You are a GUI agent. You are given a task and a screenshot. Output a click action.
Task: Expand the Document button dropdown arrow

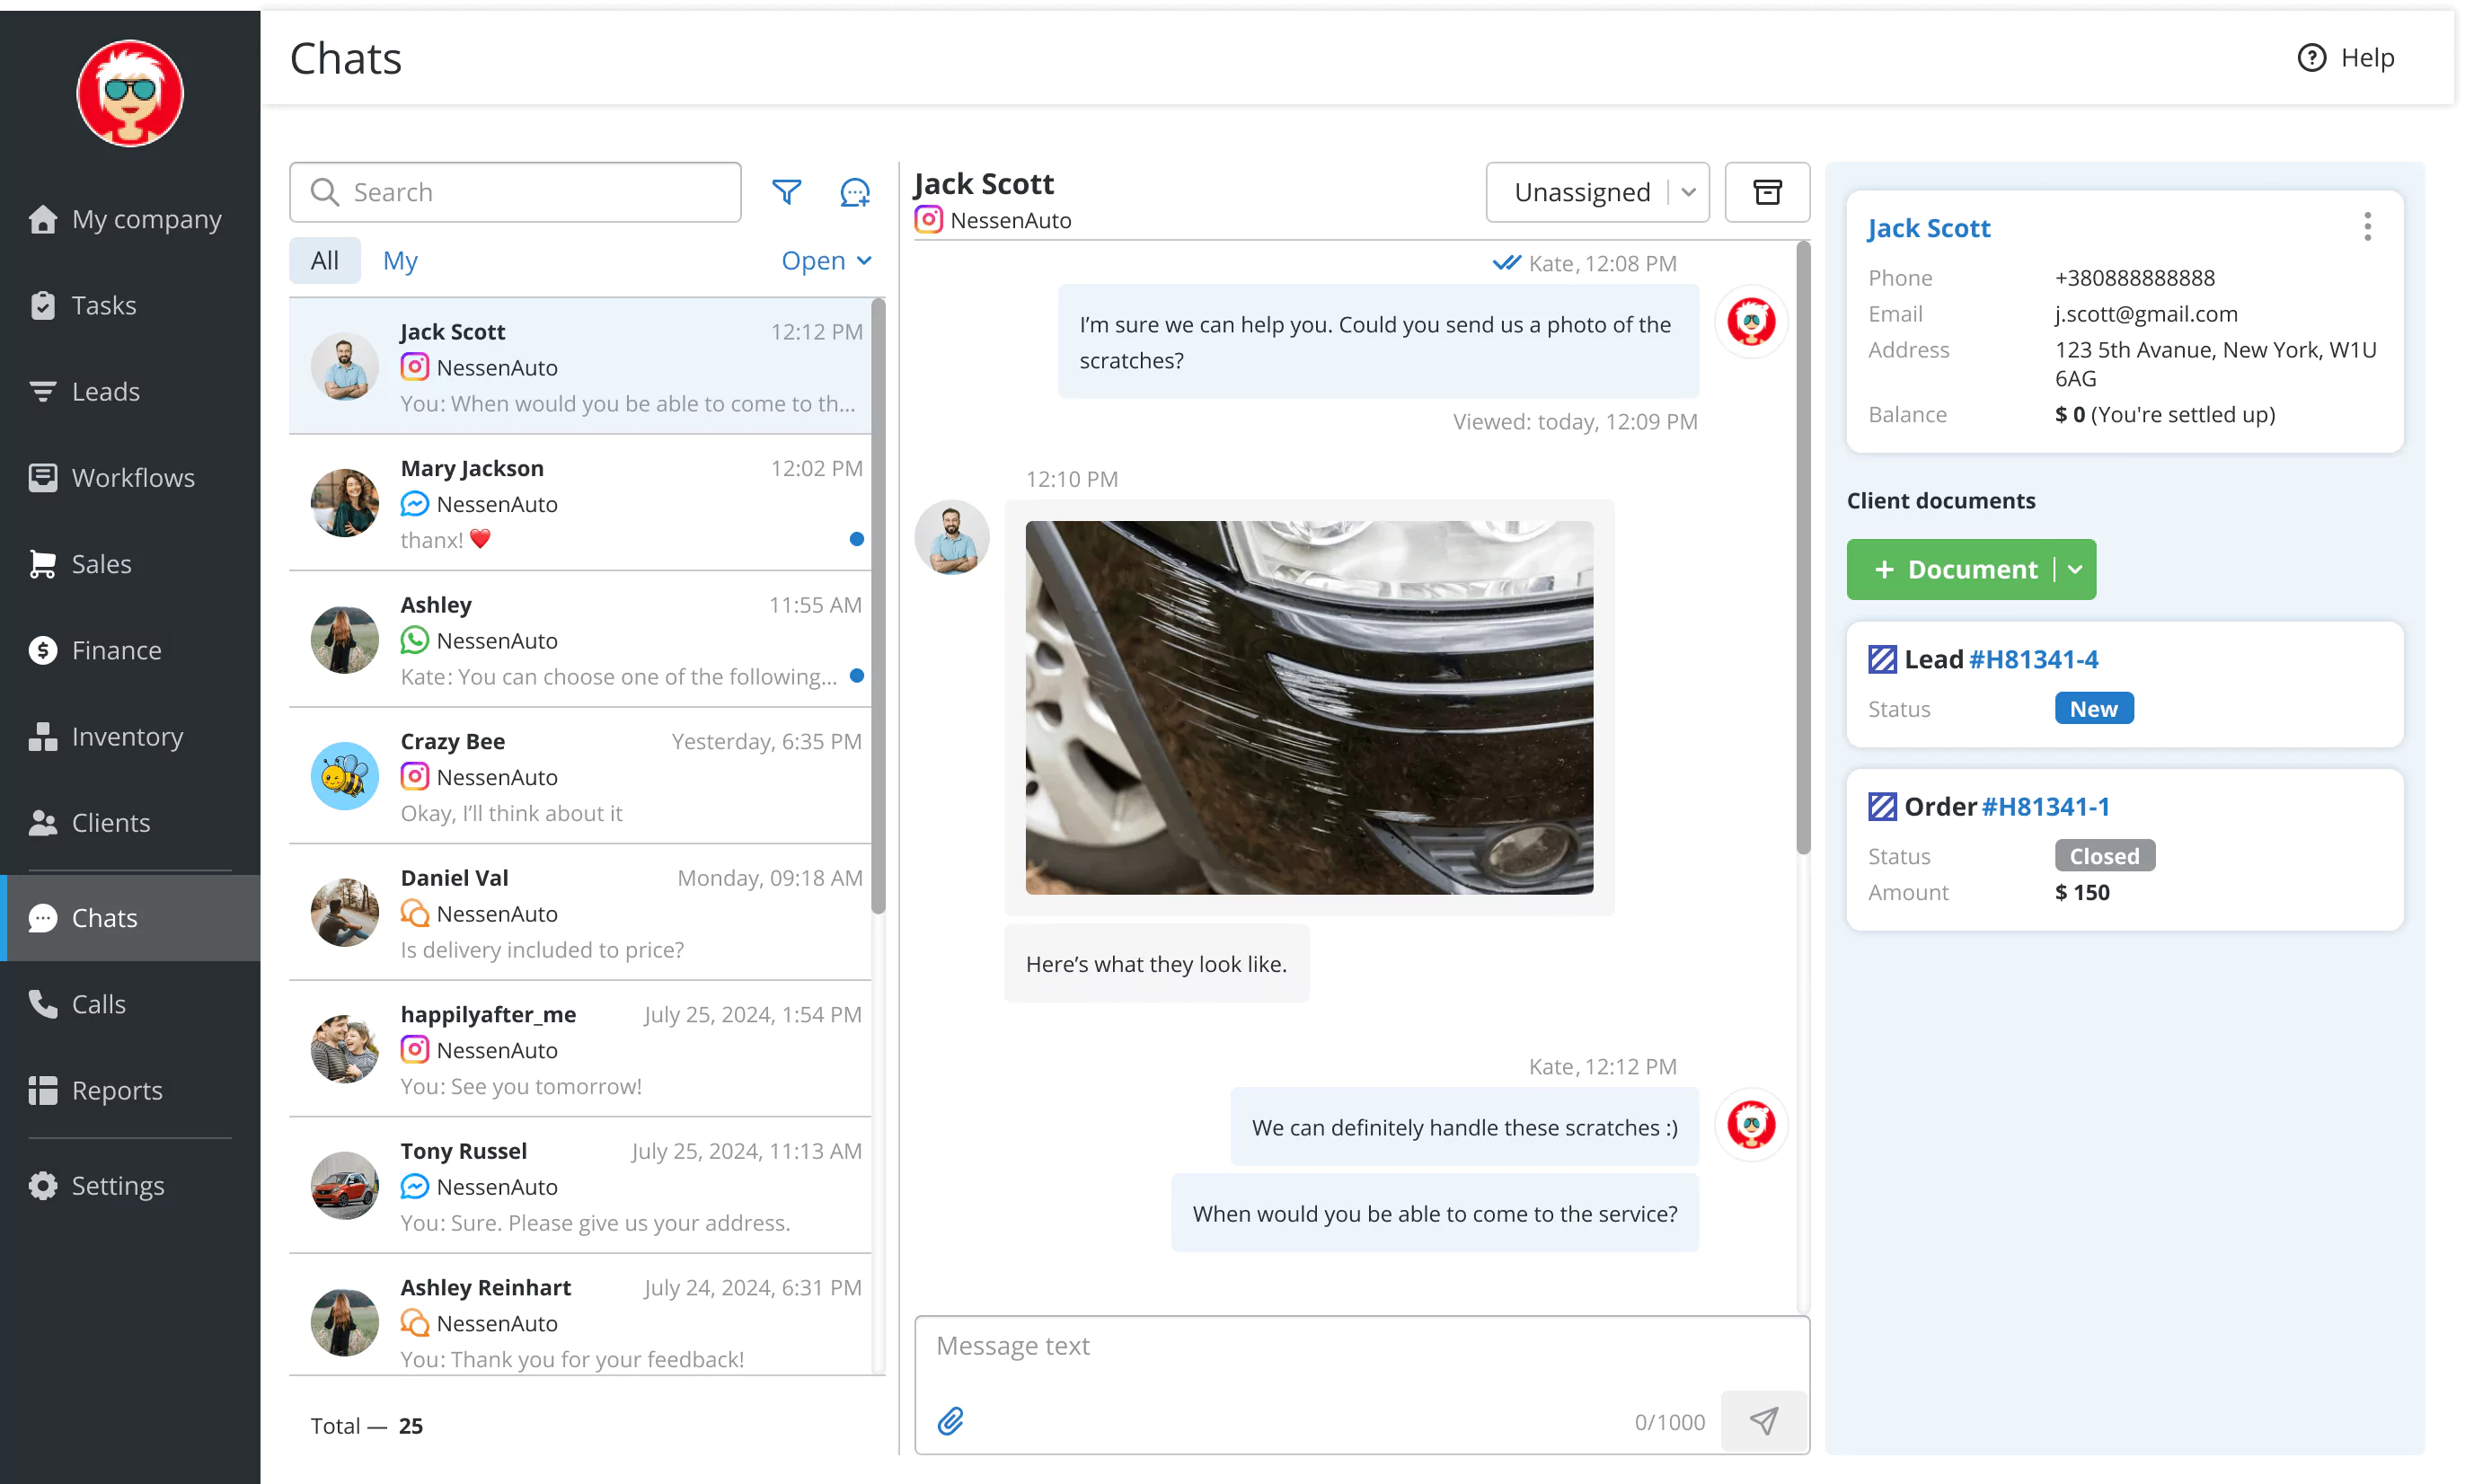[x=2076, y=569]
